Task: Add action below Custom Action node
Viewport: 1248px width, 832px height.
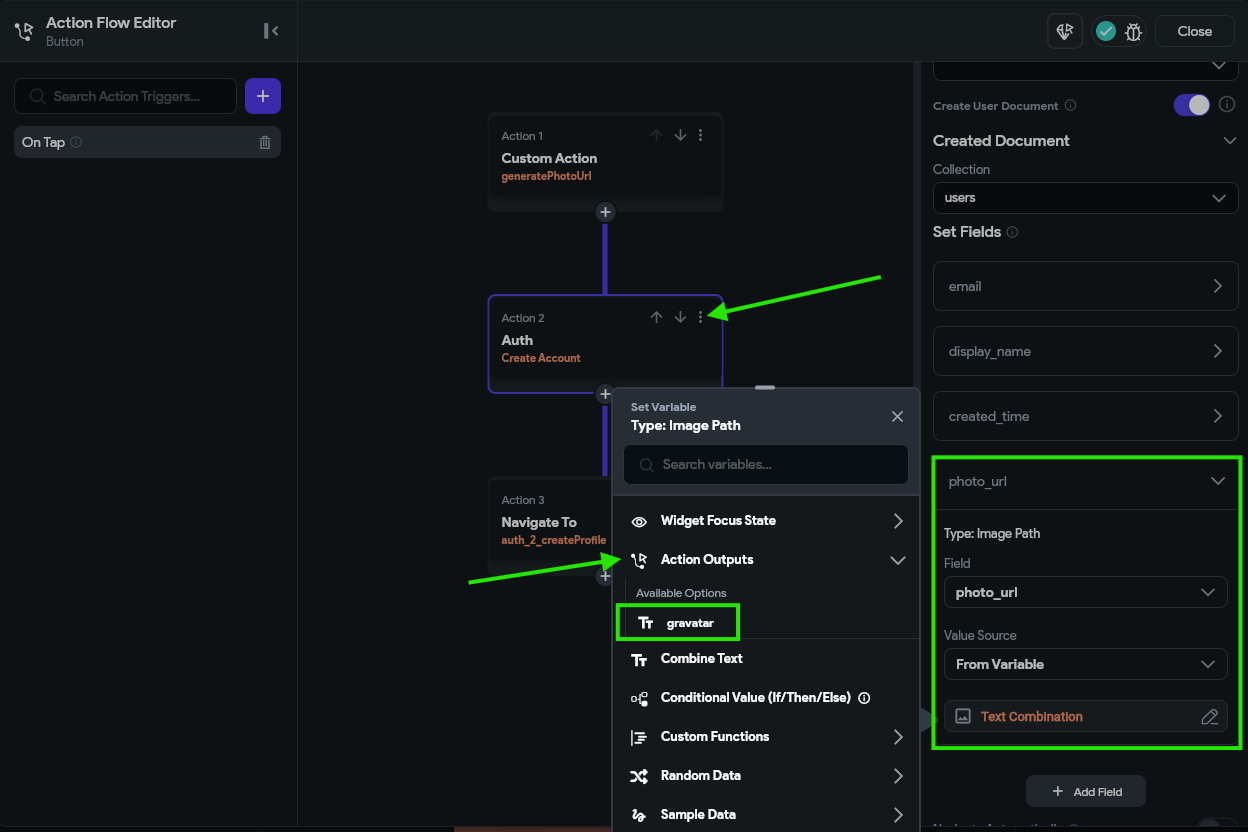Action: point(605,212)
